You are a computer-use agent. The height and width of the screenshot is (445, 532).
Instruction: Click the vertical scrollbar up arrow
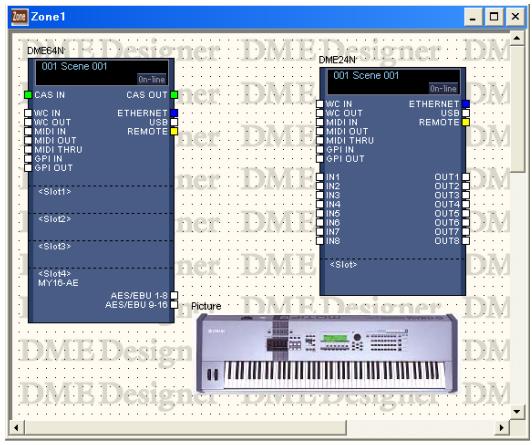pyautogui.click(x=517, y=38)
